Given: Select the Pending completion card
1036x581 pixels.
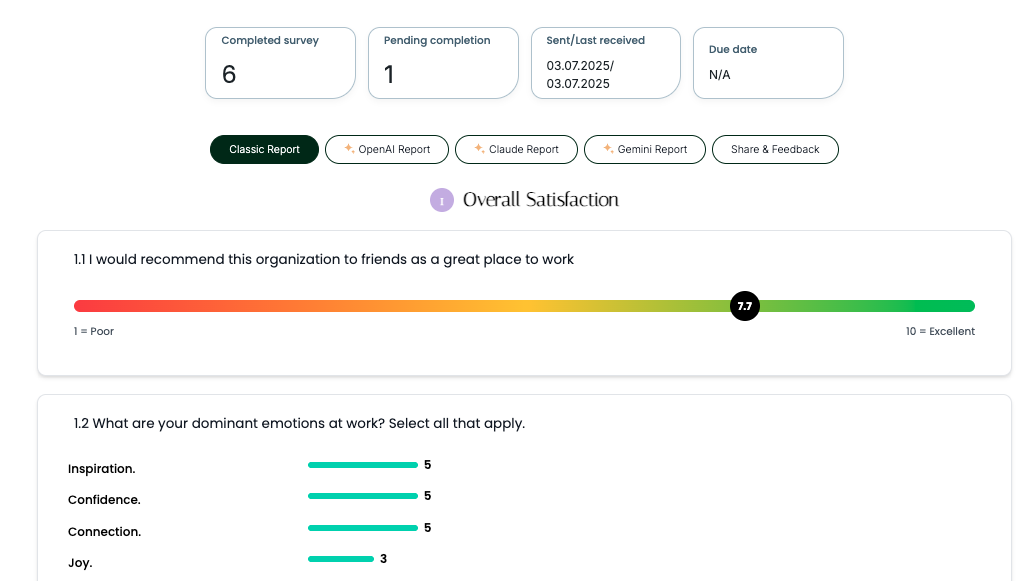Looking at the screenshot, I should (x=443, y=63).
